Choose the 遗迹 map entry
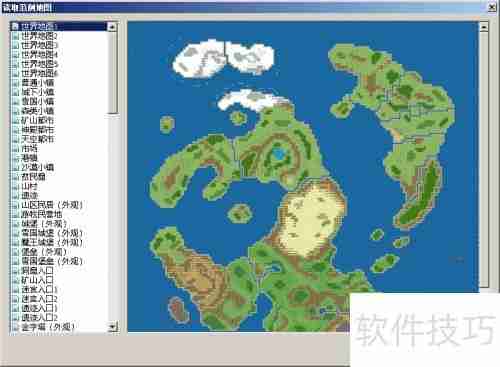The width and height of the screenshot is (500, 367). coord(29,195)
